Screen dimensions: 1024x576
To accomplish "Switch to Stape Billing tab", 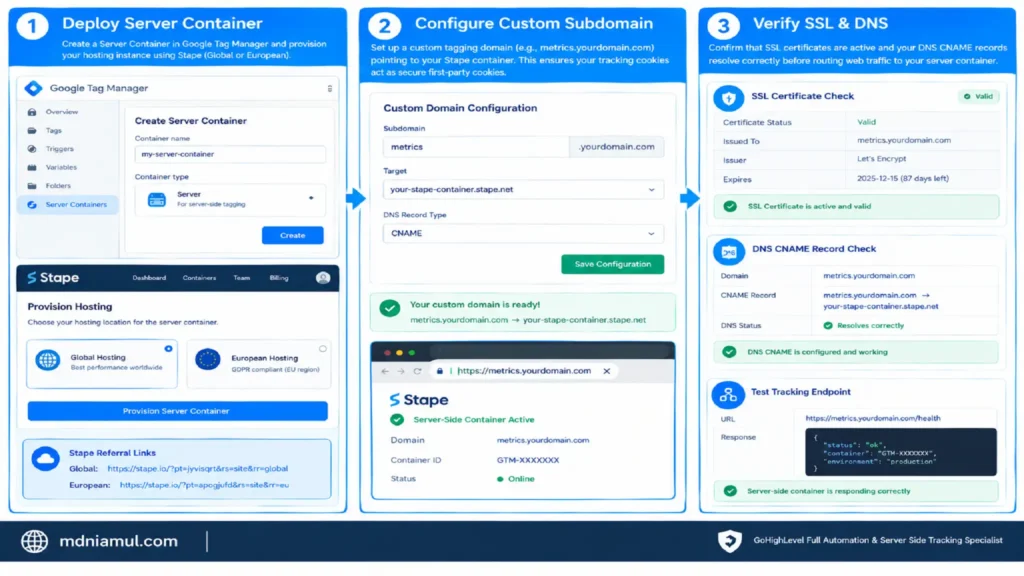I will (279, 278).
